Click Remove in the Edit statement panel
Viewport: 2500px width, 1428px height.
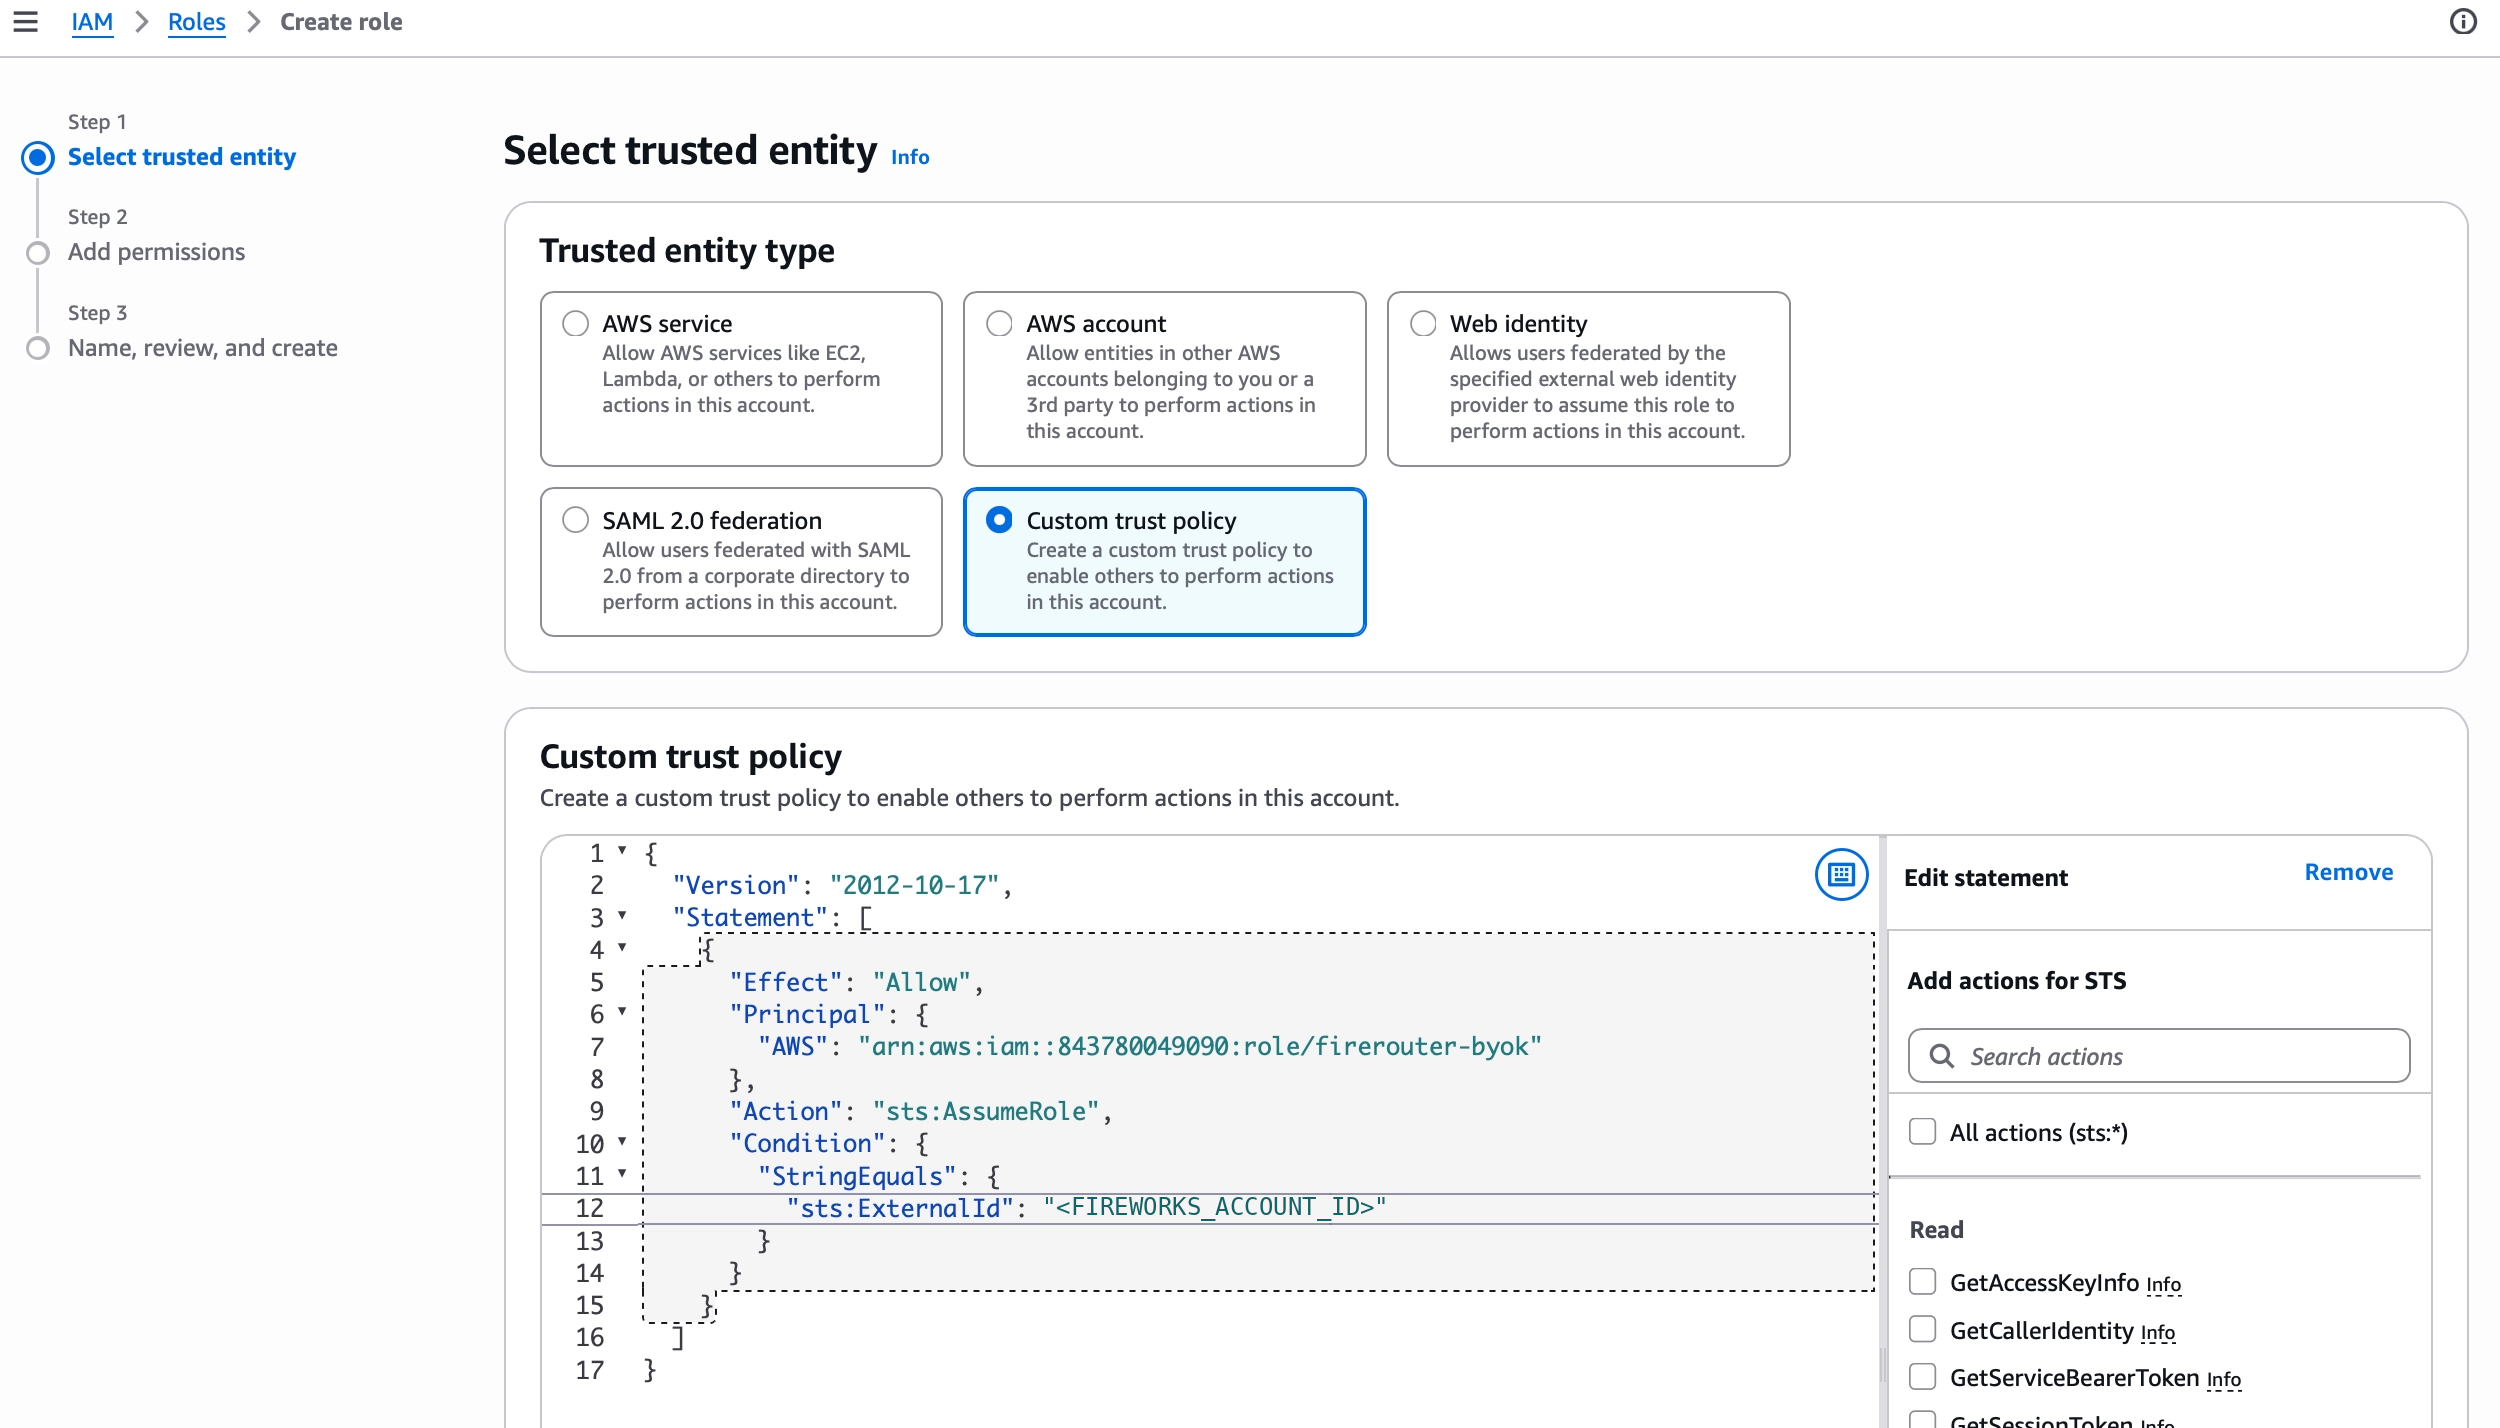point(2349,872)
